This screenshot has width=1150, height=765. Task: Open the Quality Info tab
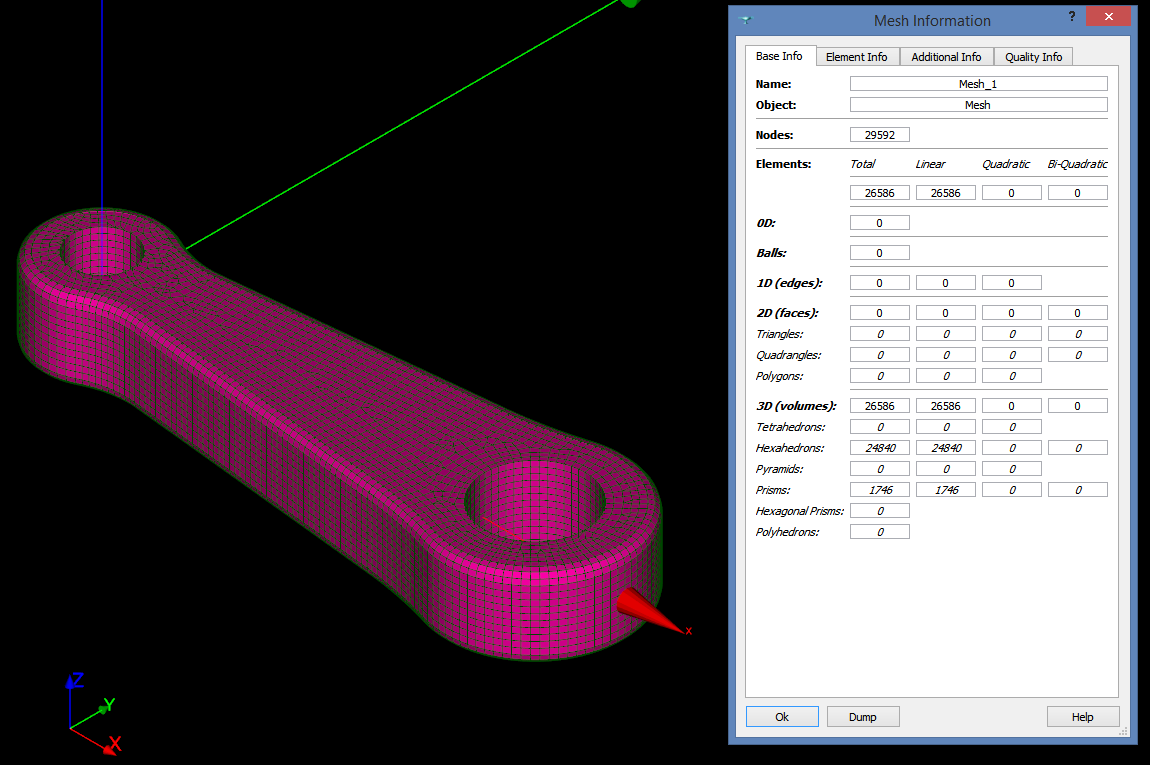coord(1033,57)
